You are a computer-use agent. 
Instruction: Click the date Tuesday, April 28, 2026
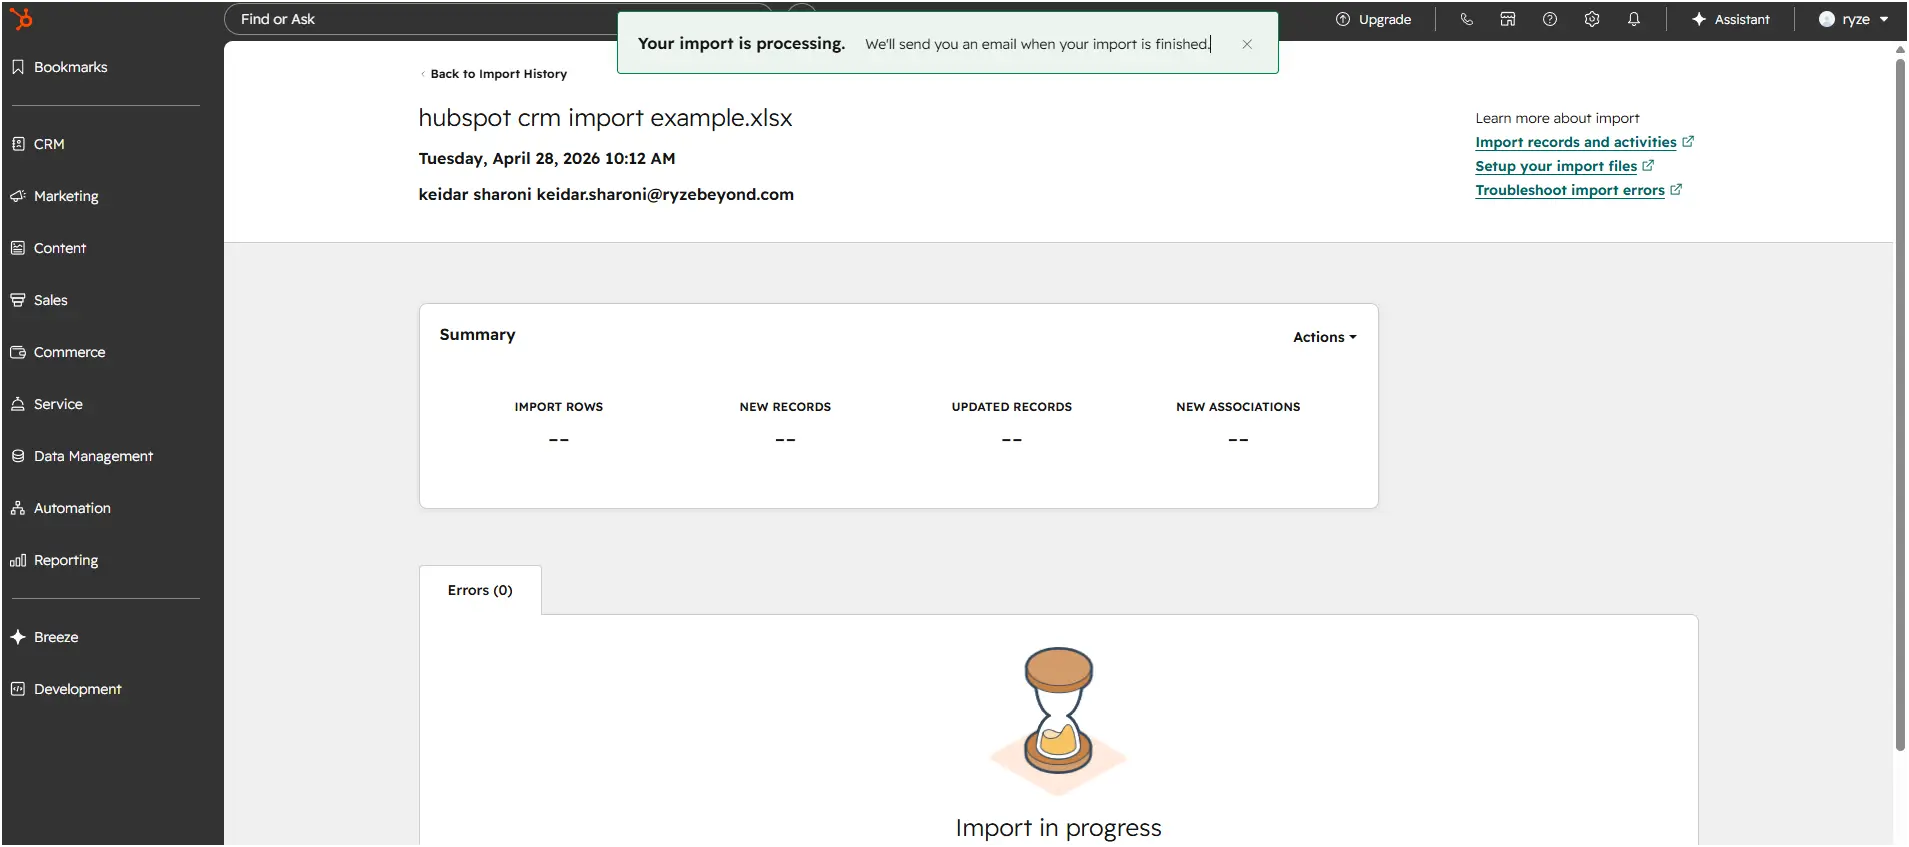coord(509,158)
